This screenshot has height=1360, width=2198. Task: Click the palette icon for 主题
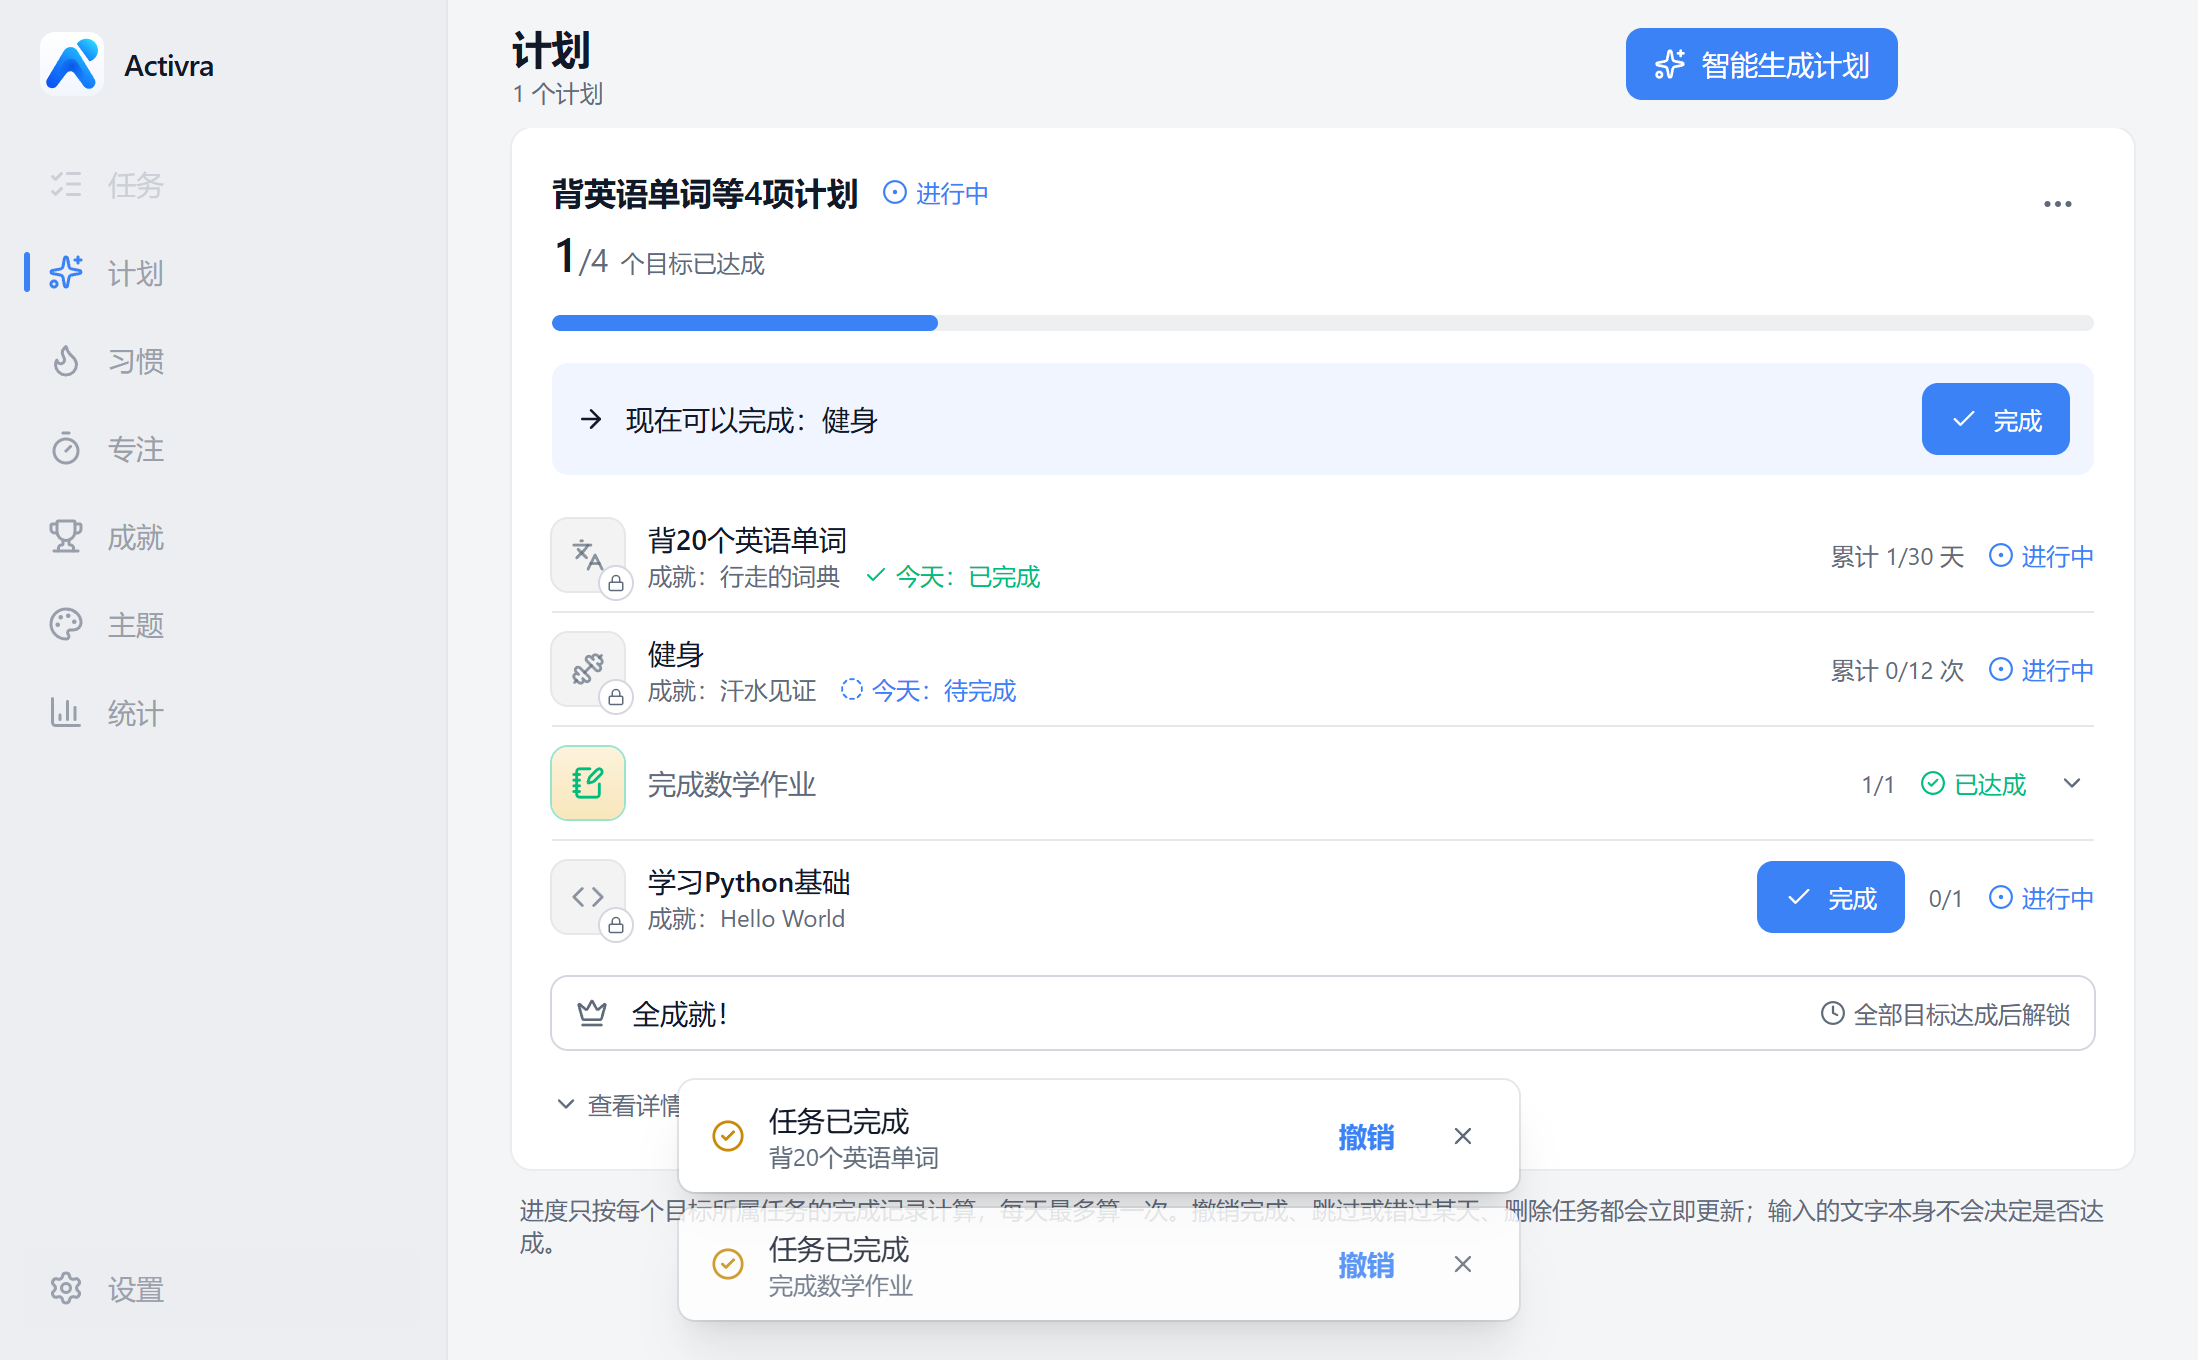click(x=66, y=625)
